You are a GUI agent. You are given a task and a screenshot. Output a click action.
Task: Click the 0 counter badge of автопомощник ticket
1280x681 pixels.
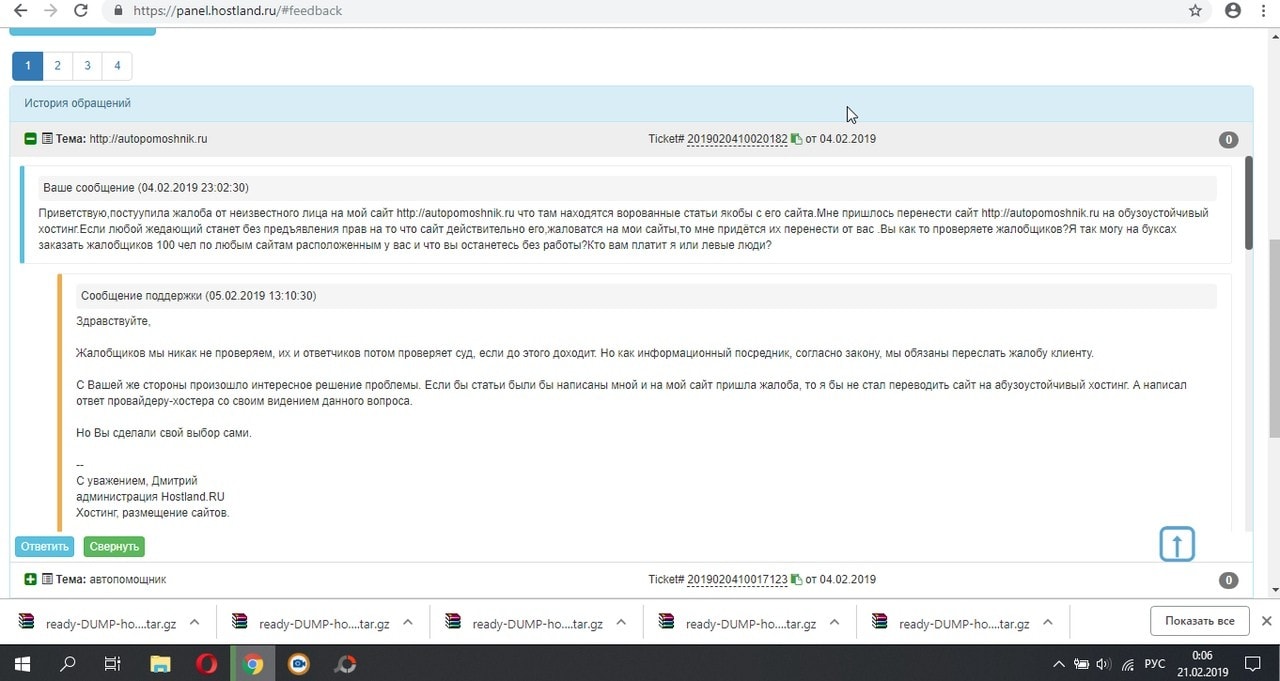(x=1229, y=580)
